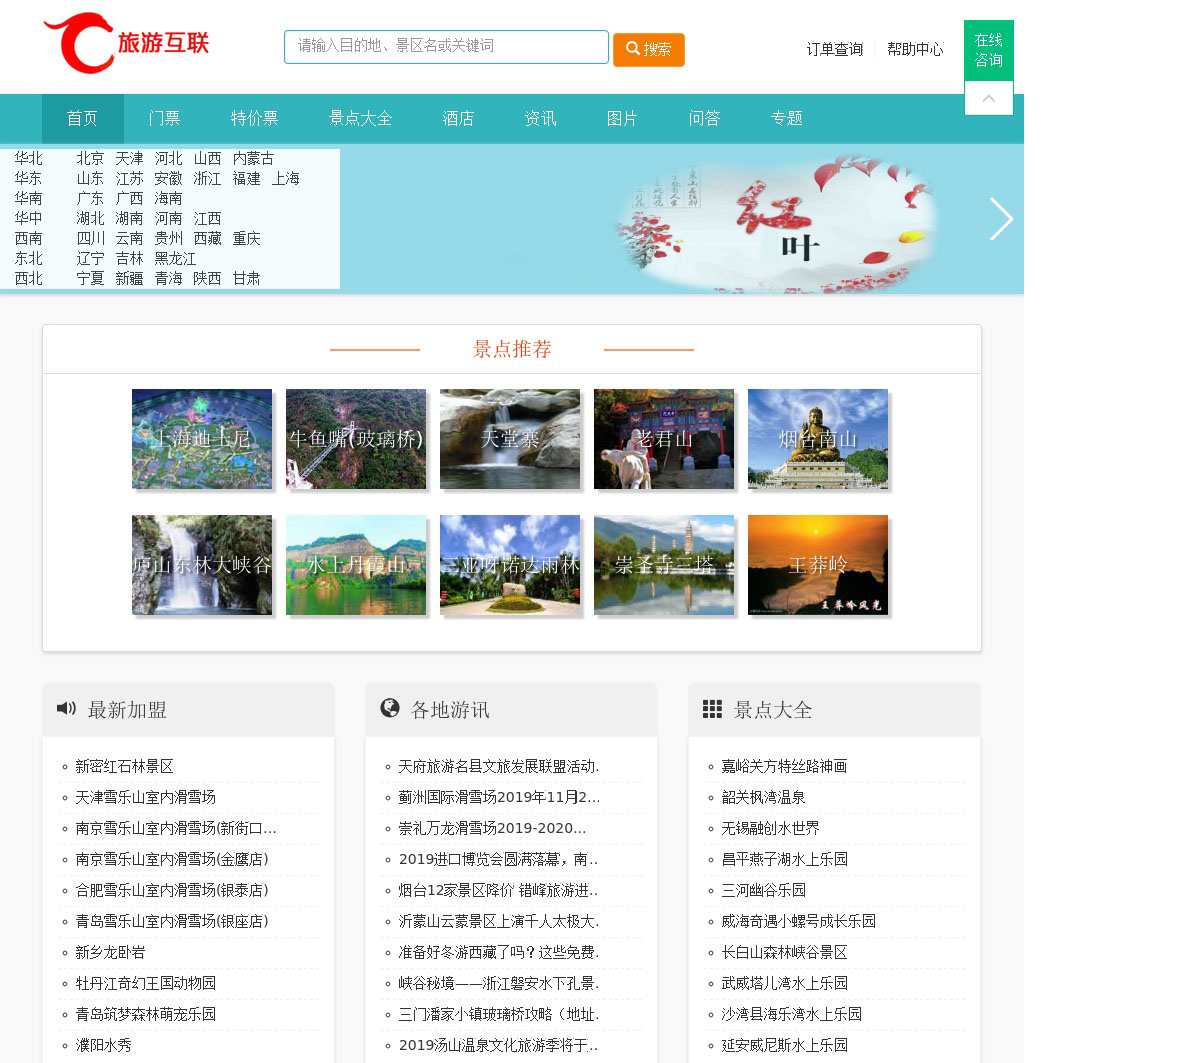The height and width of the screenshot is (1063, 1200).
Task: Open the 景点大全 nav tab
Action: (x=360, y=119)
